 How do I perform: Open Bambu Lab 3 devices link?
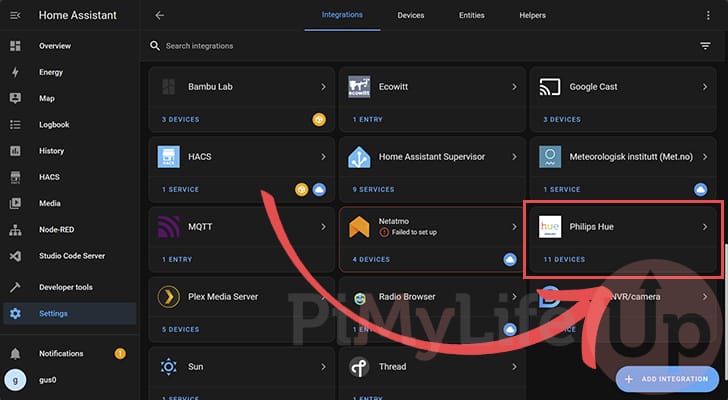point(180,120)
